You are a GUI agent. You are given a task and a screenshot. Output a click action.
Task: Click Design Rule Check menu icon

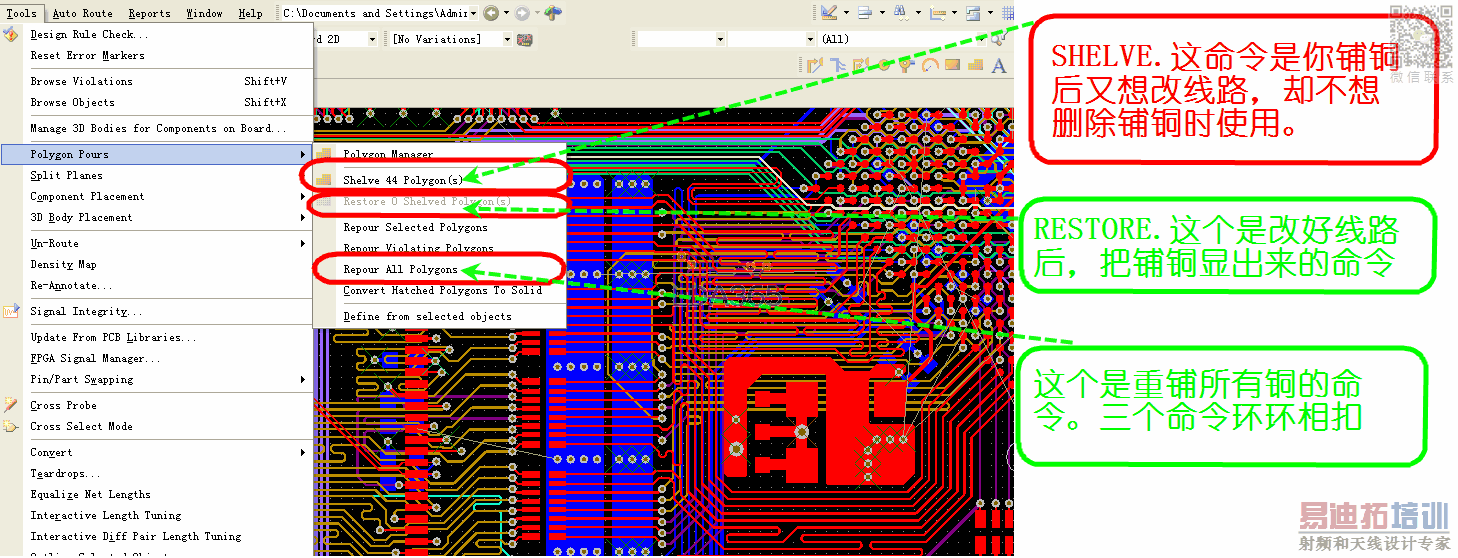pyautogui.click(x=11, y=35)
